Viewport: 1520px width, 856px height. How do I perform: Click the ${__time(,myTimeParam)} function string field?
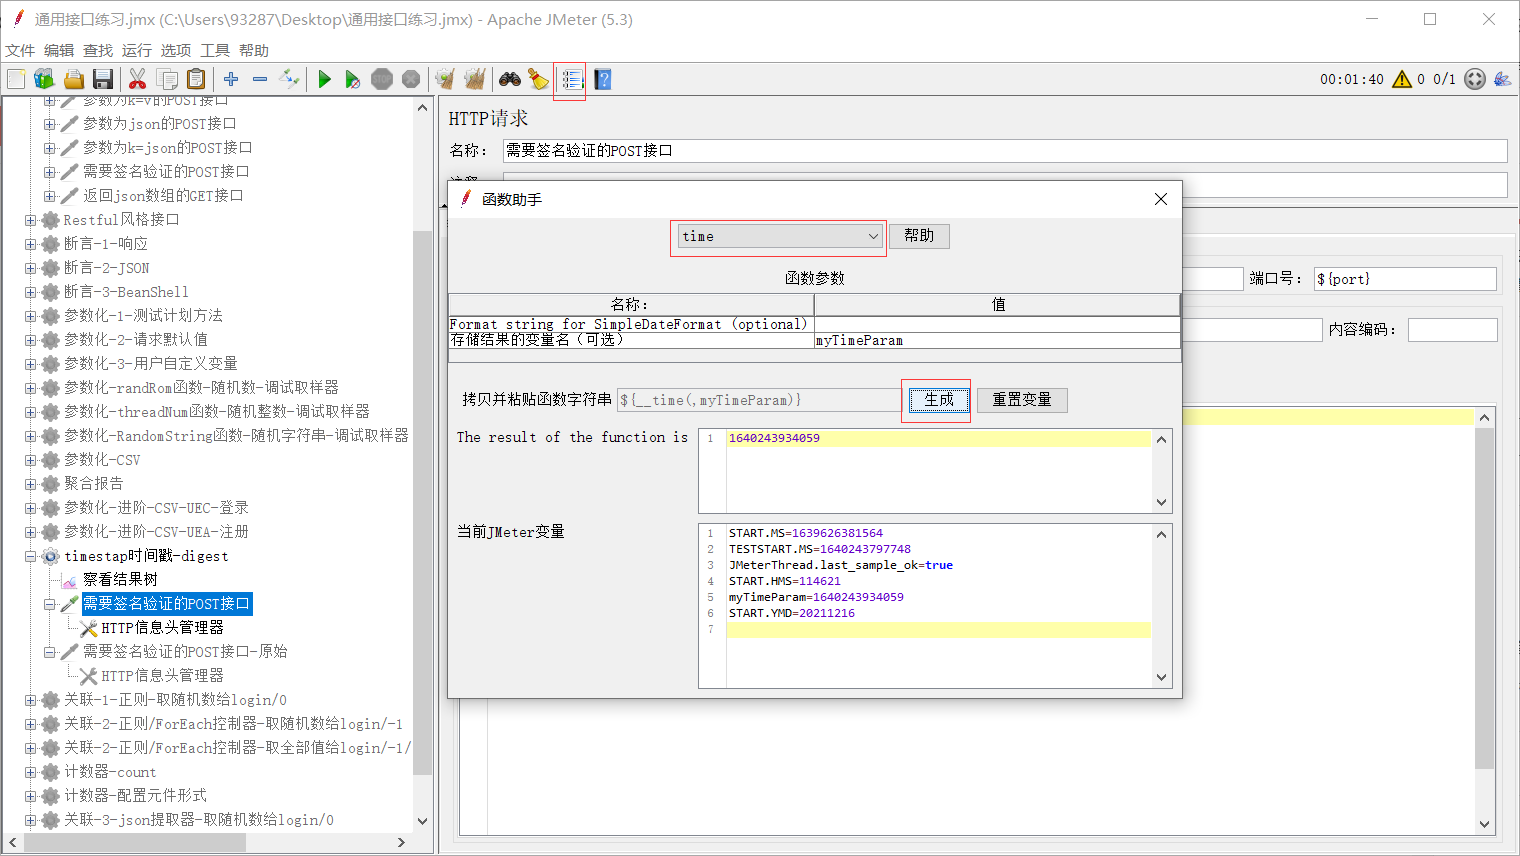pos(759,400)
